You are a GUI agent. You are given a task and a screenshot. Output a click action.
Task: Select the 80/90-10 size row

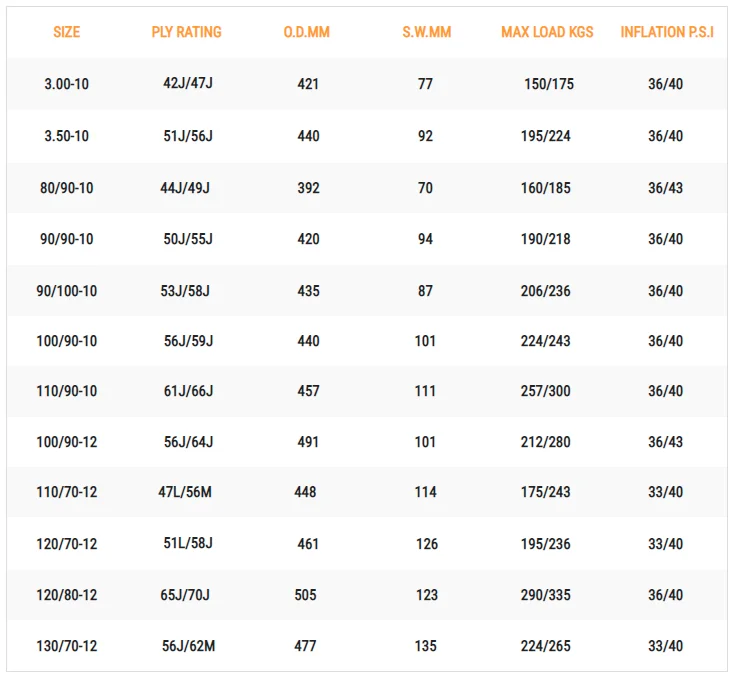coord(66,188)
